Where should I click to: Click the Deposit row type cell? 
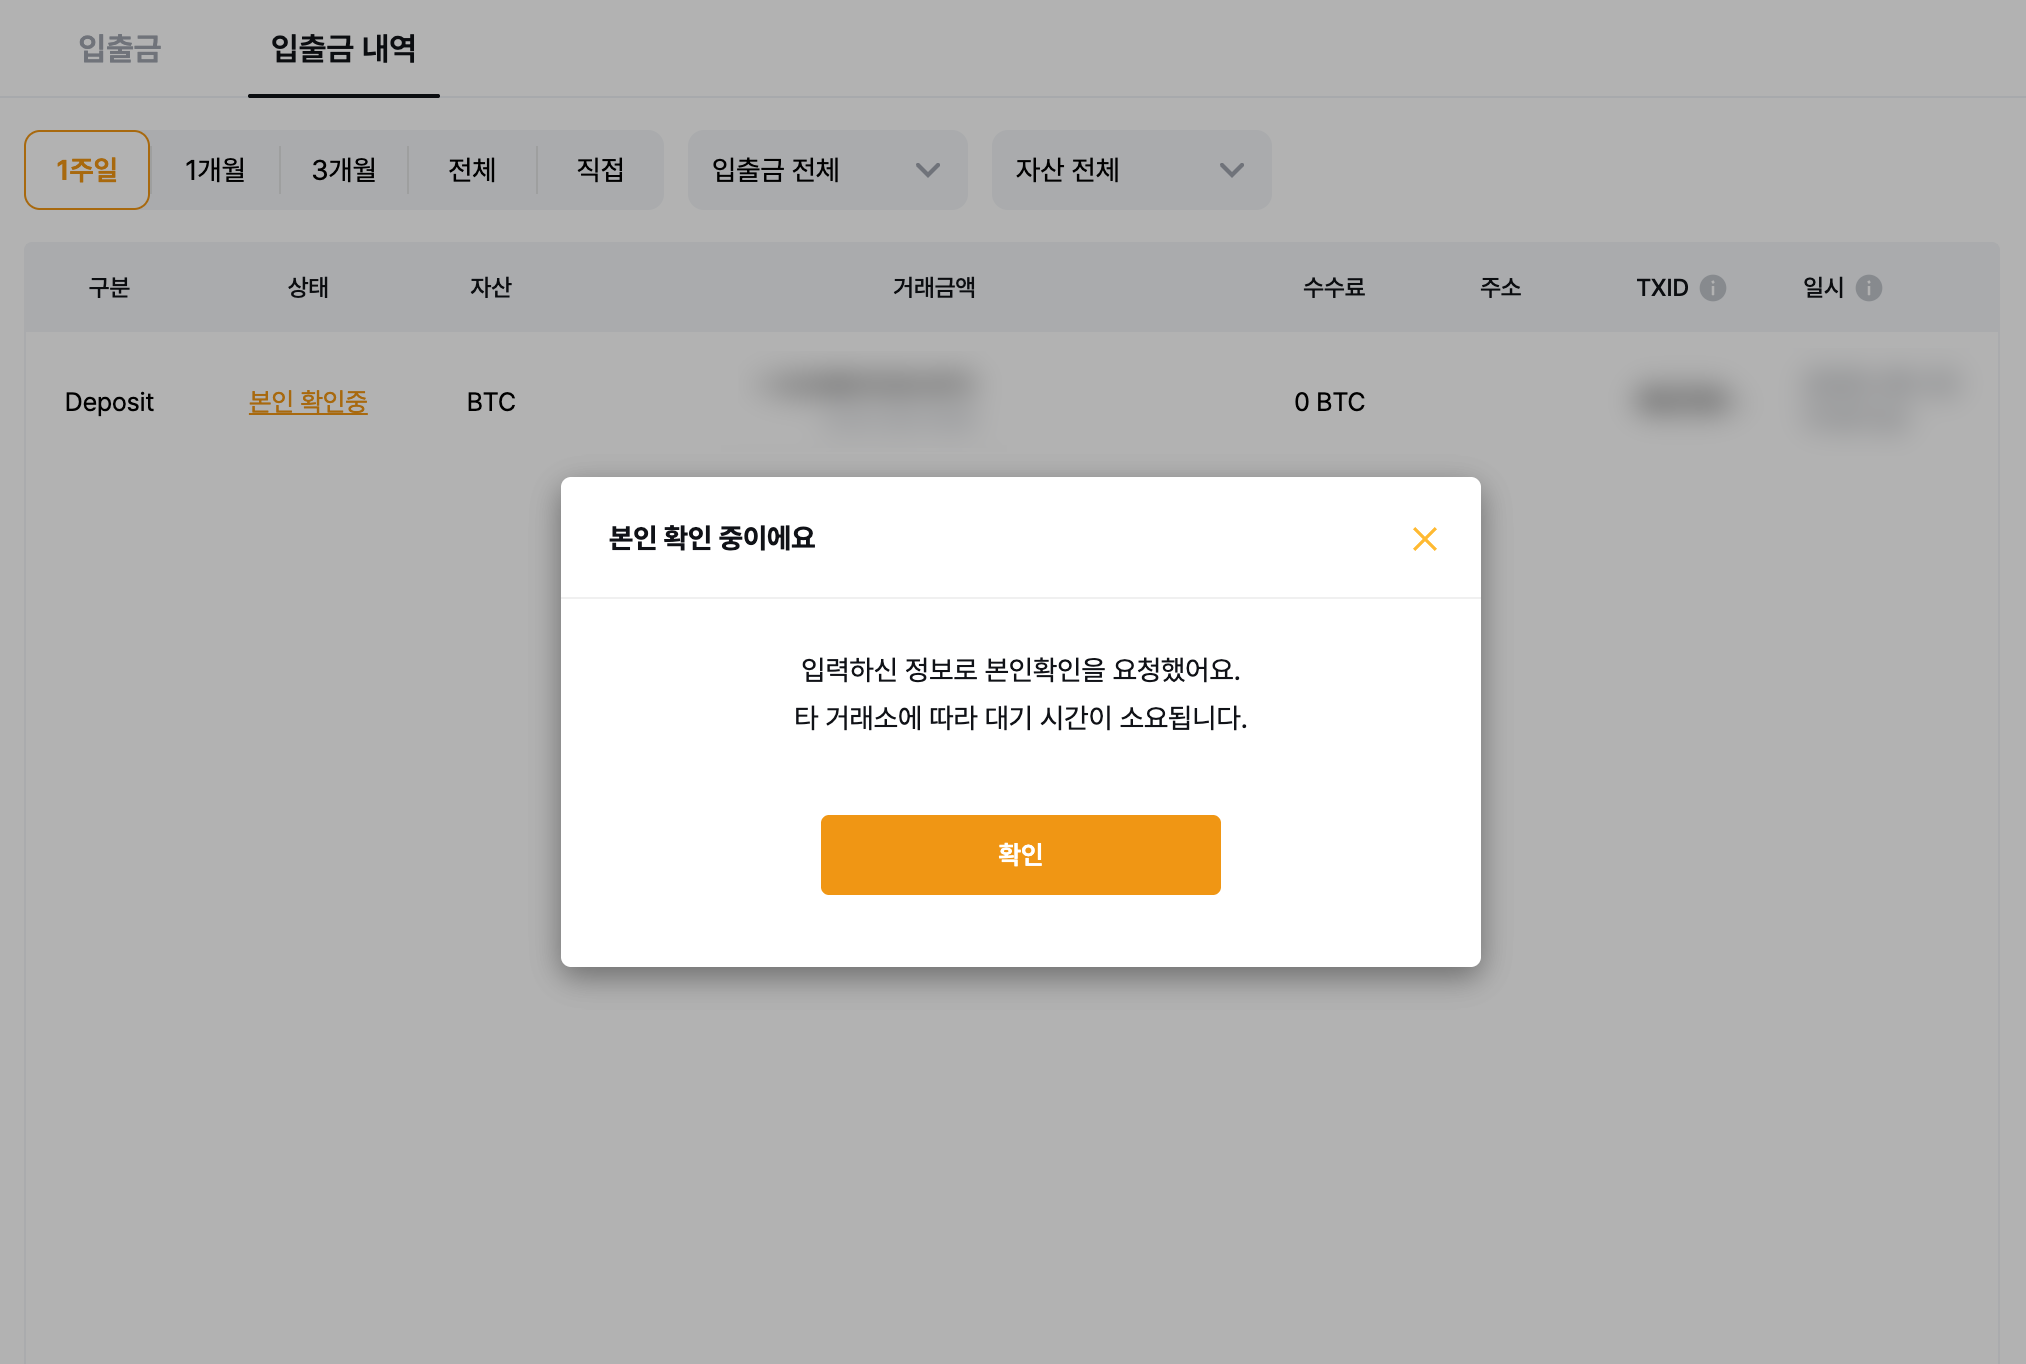click(109, 402)
